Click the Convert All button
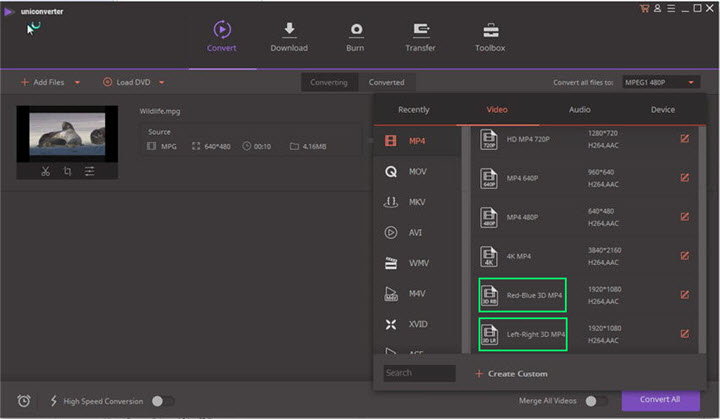Viewport: 720px width, 419px height. (660, 399)
